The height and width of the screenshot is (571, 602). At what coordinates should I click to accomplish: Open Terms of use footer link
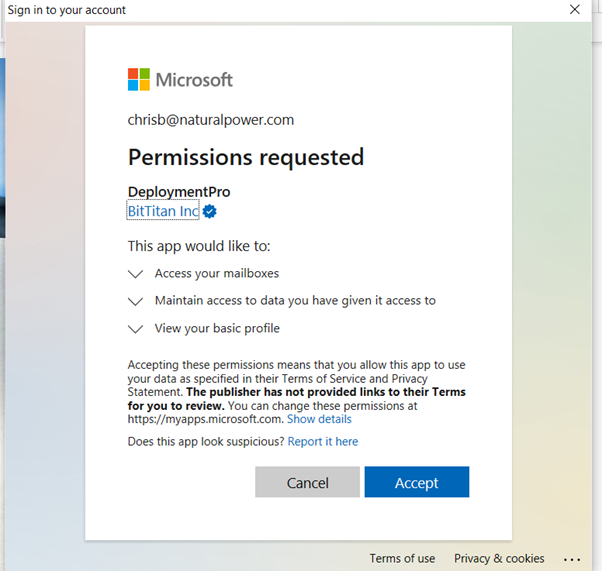click(402, 558)
